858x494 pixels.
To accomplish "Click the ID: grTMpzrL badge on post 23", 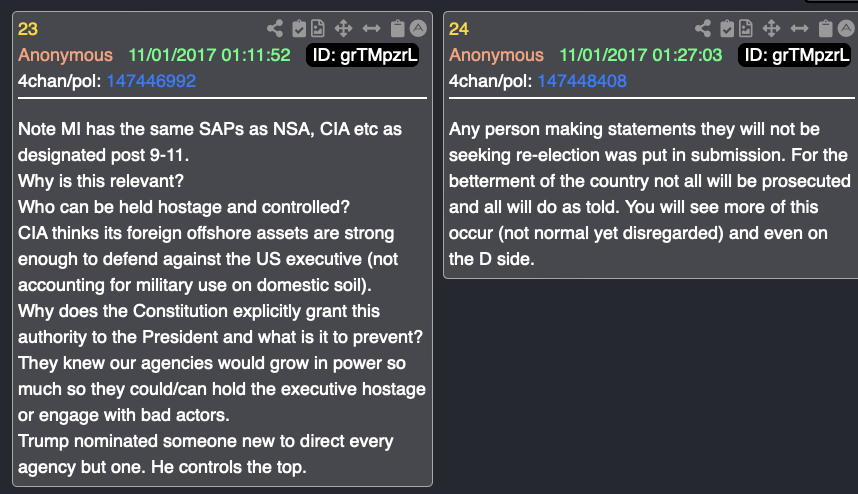I will point(362,55).
